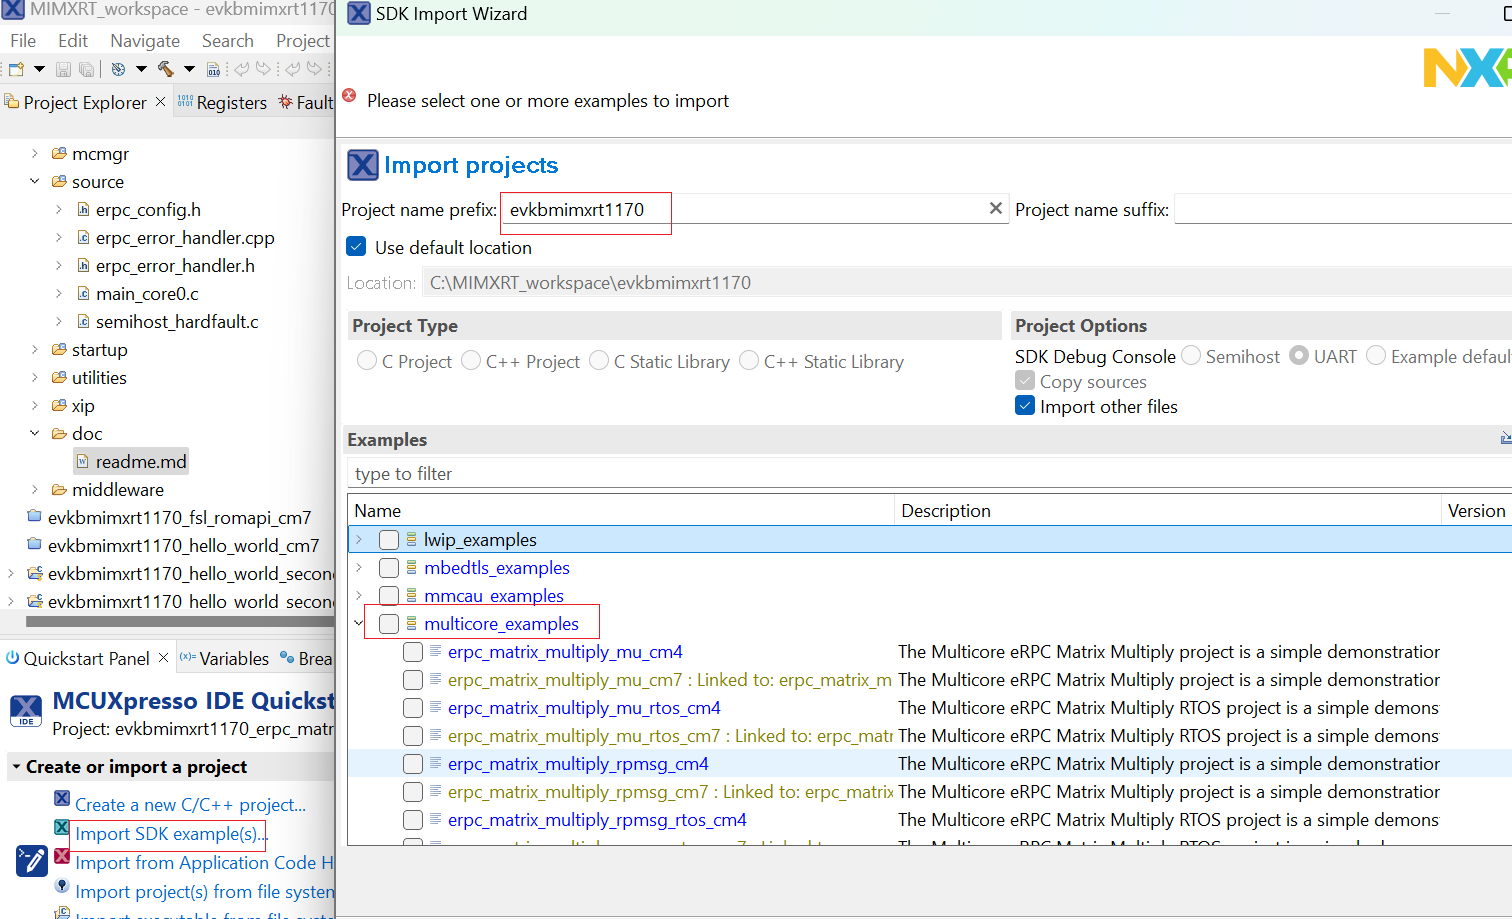Select the Semihost radio button
This screenshot has width=1512, height=919.
[1191, 355]
